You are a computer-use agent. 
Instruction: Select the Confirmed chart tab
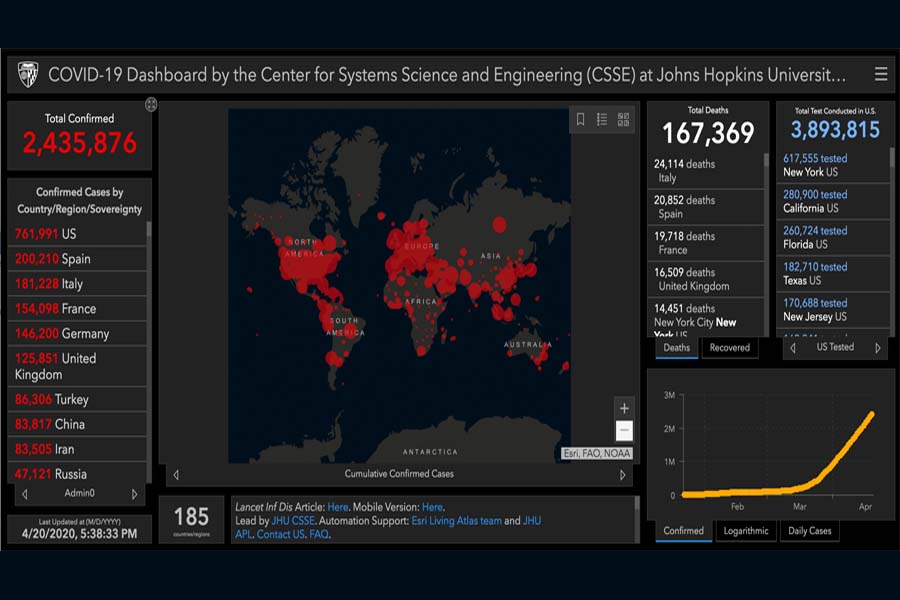point(684,531)
